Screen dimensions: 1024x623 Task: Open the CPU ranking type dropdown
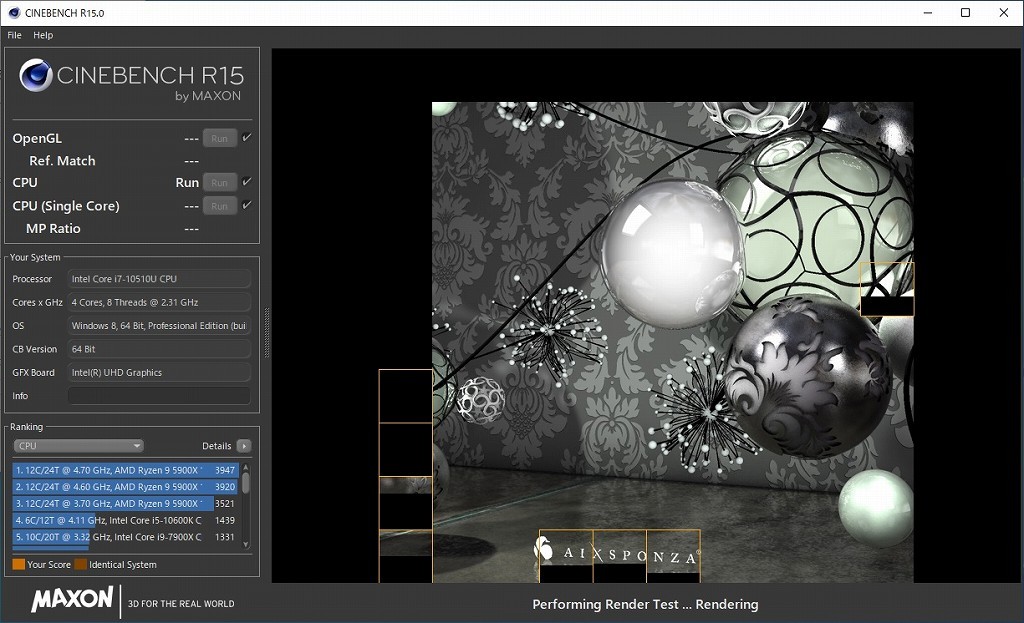coord(78,446)
